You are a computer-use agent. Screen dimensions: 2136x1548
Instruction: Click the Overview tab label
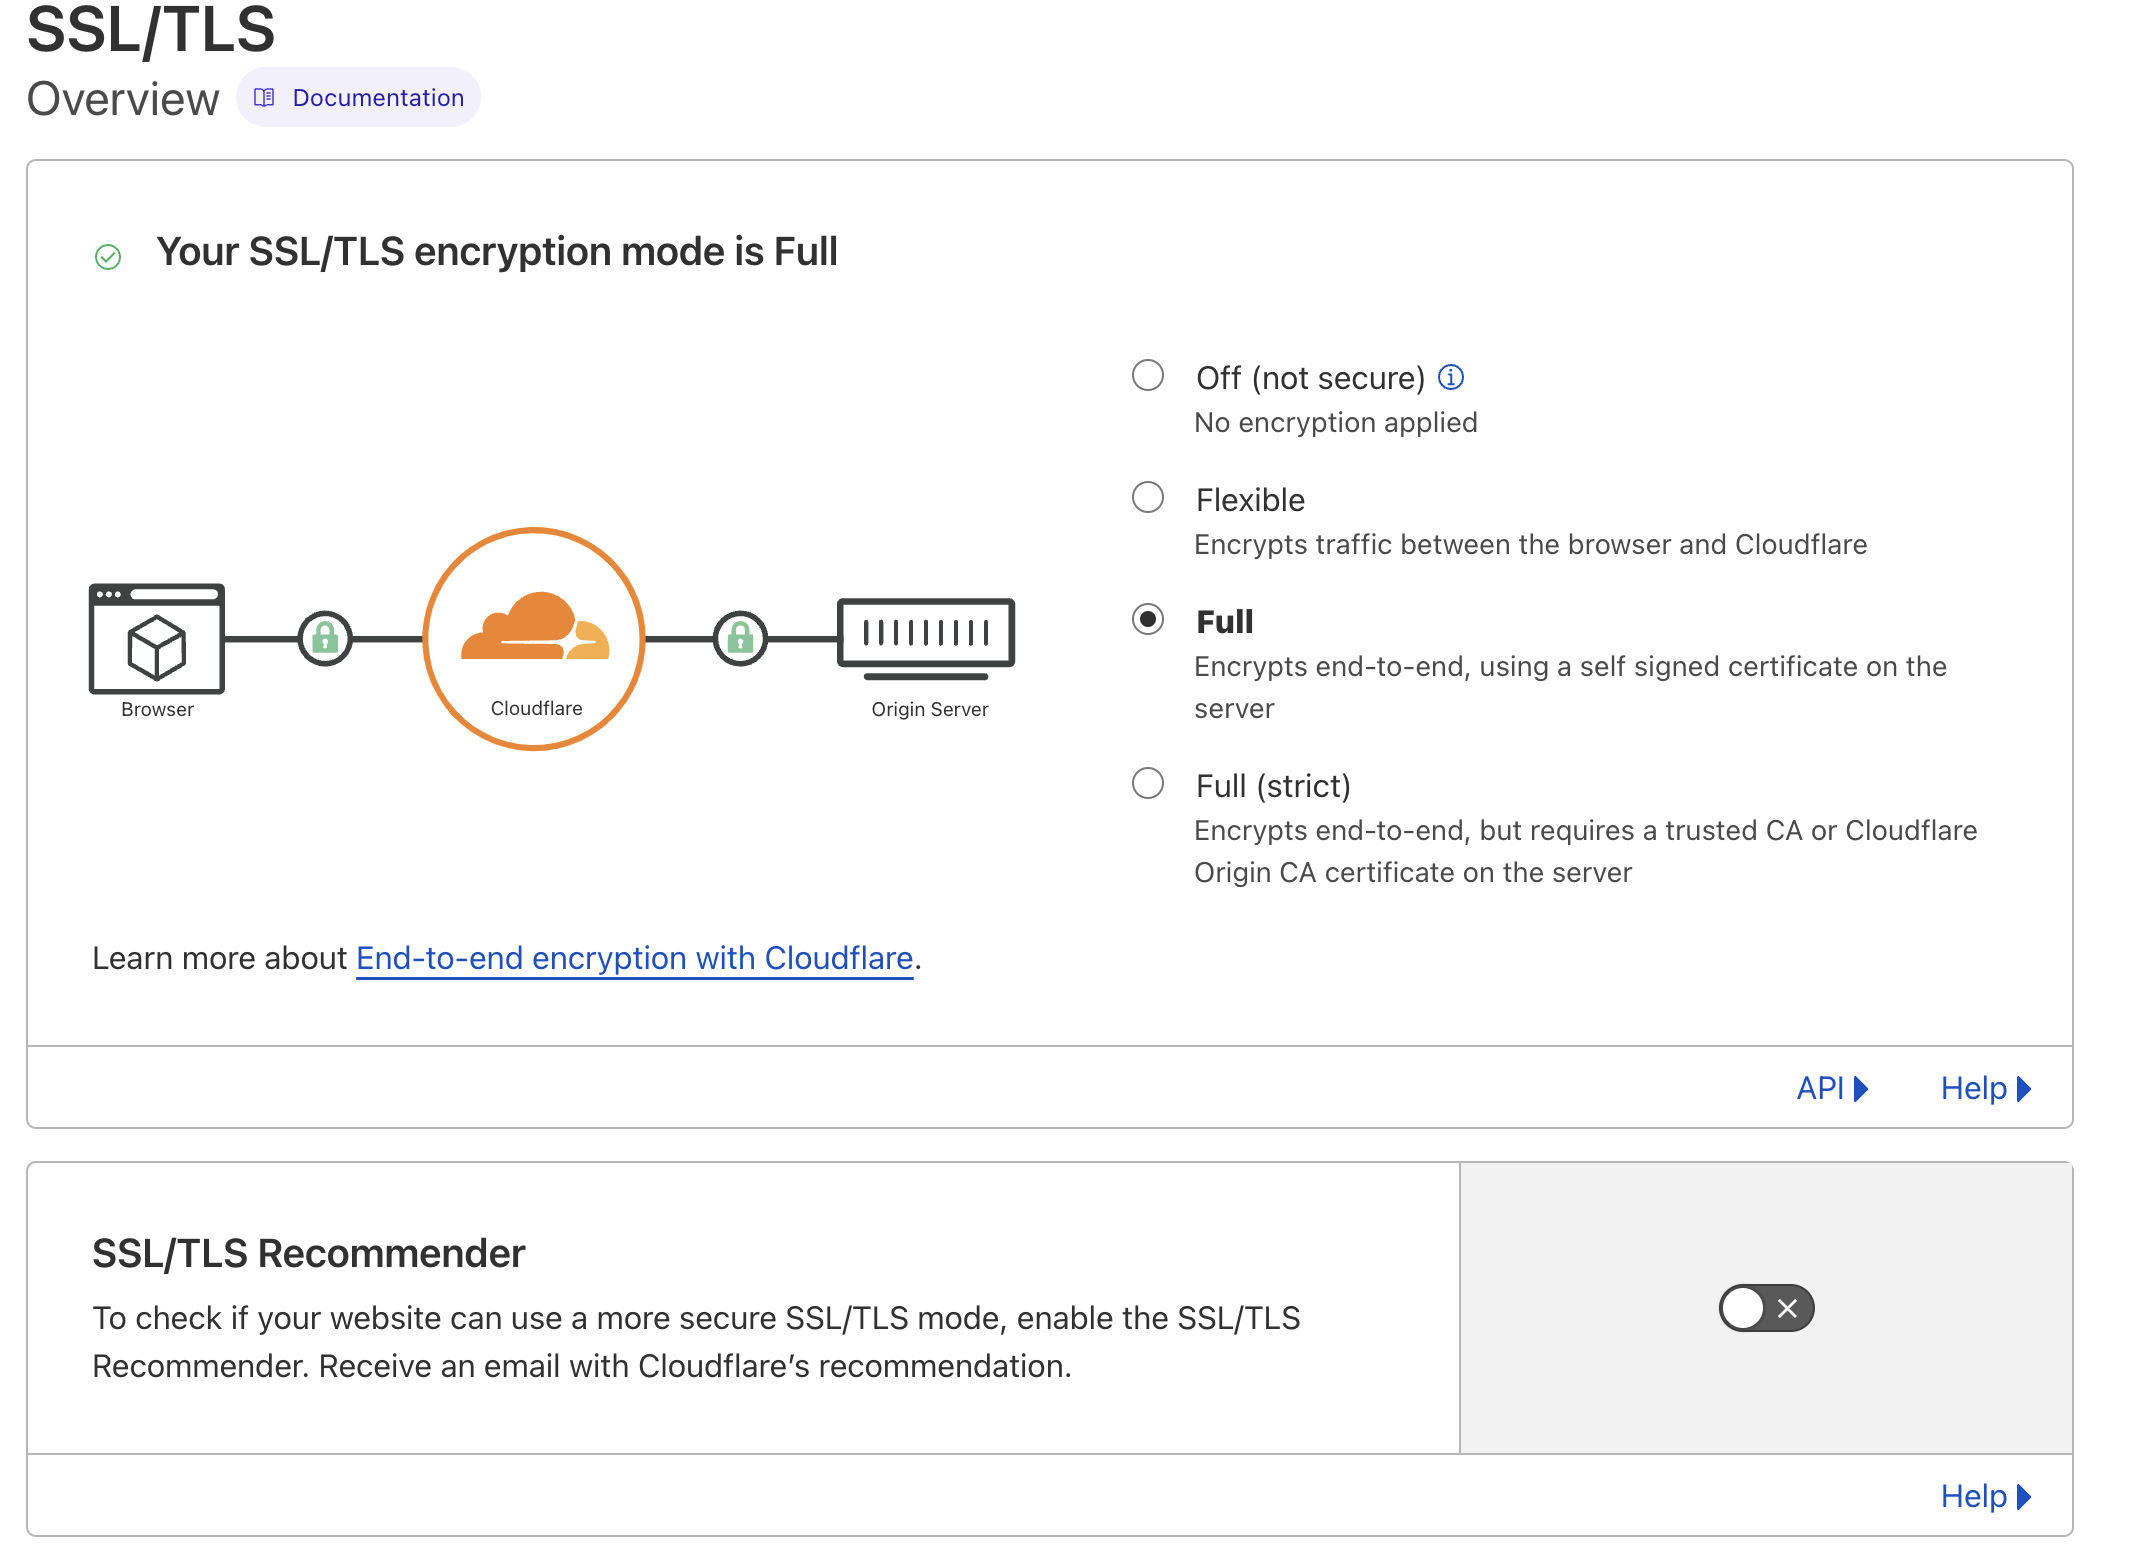[x=122, y=97]
